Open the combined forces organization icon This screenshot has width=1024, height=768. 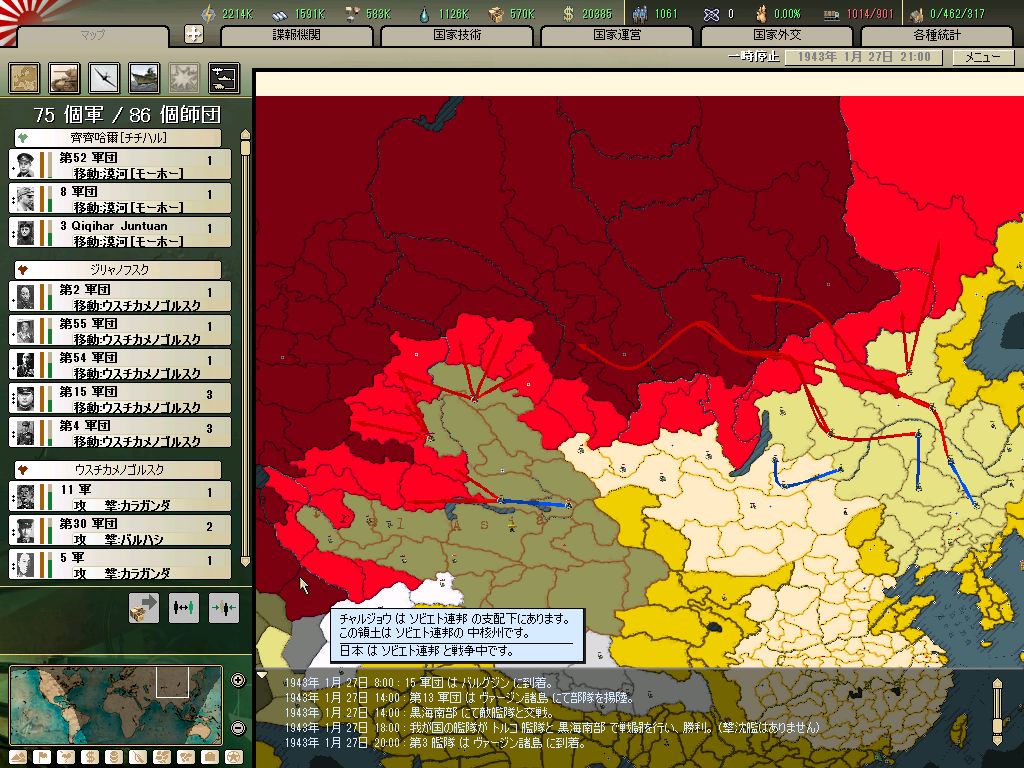(x=224, y=78)
